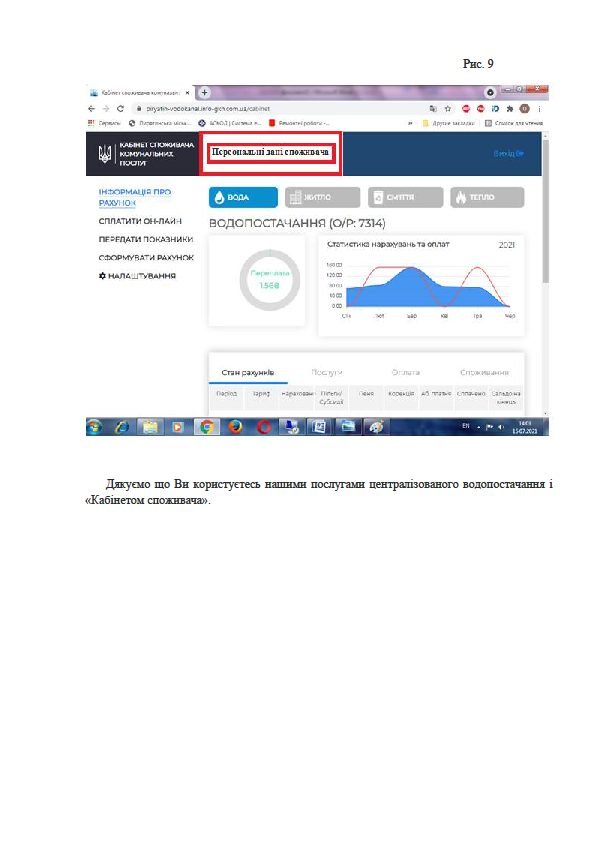Bookmark this page with the star icon

click(x=448, y=108)
